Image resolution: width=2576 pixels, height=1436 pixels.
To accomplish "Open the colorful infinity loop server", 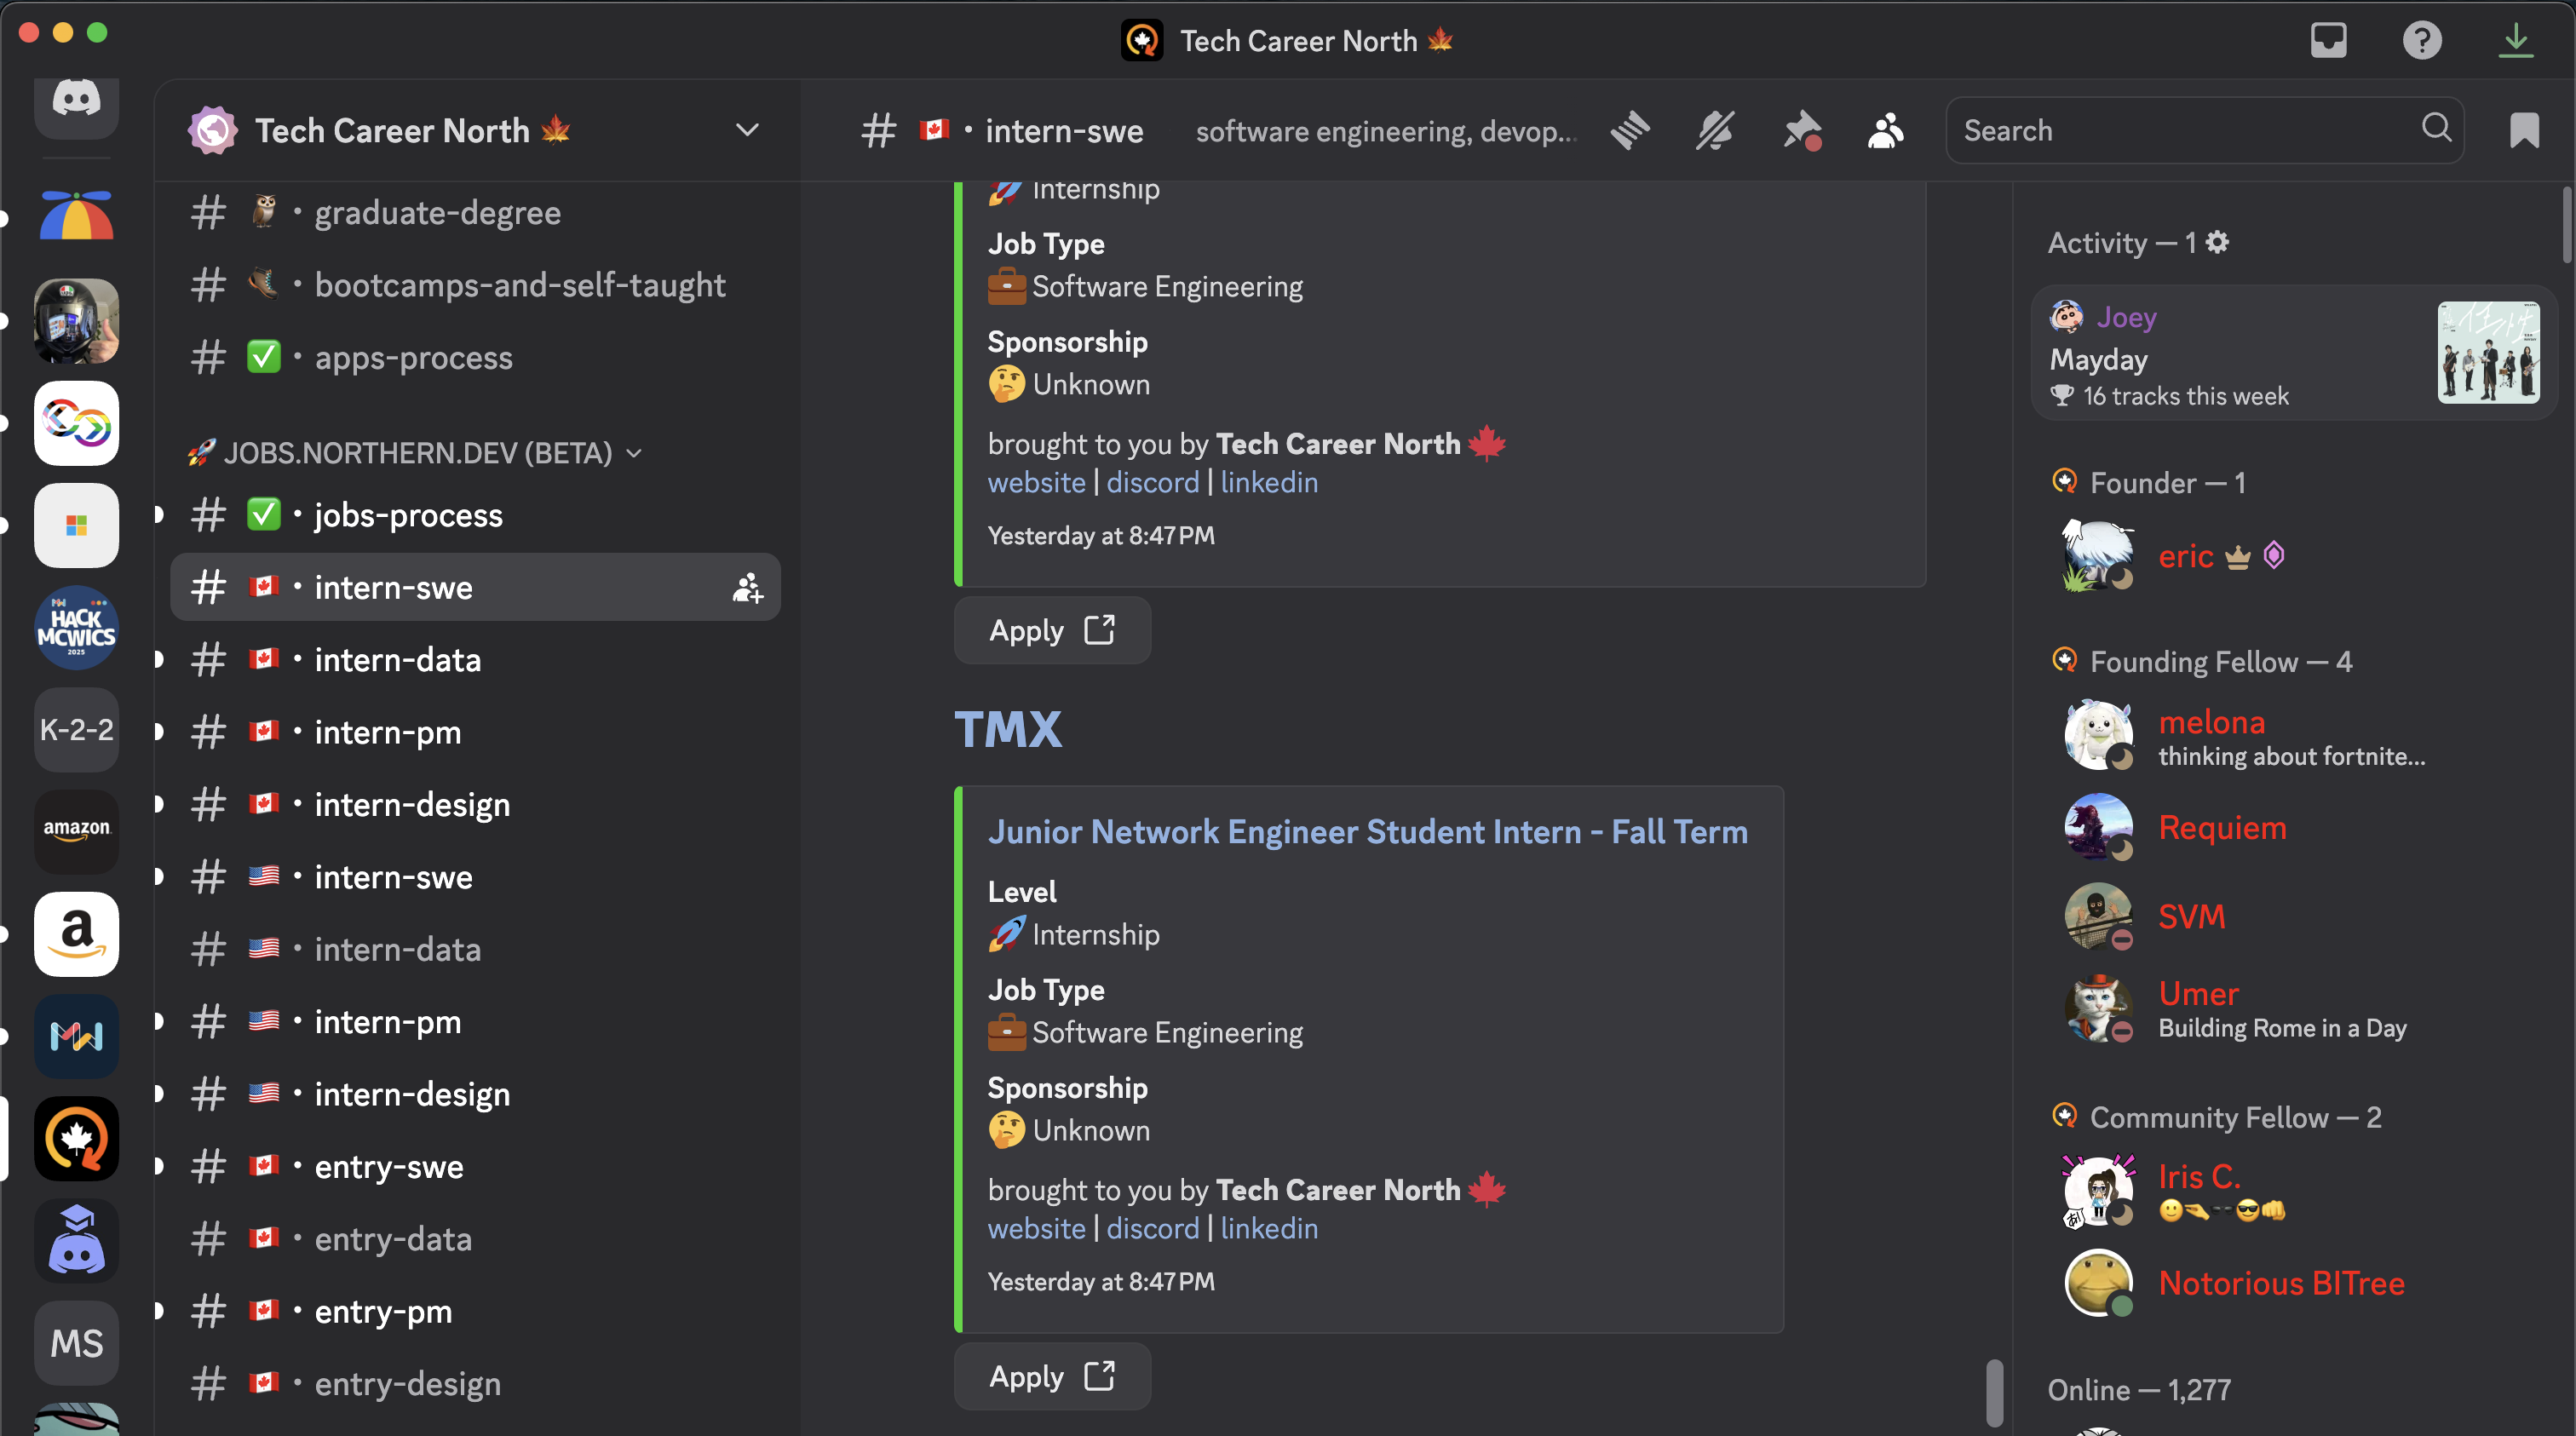I will 76,423.
